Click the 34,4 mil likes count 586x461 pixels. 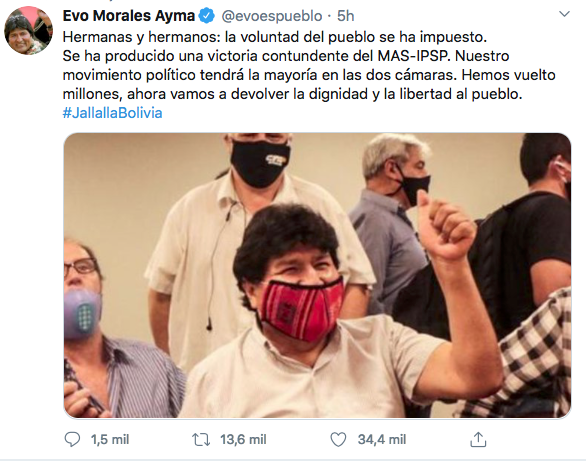tap(382, 440)
